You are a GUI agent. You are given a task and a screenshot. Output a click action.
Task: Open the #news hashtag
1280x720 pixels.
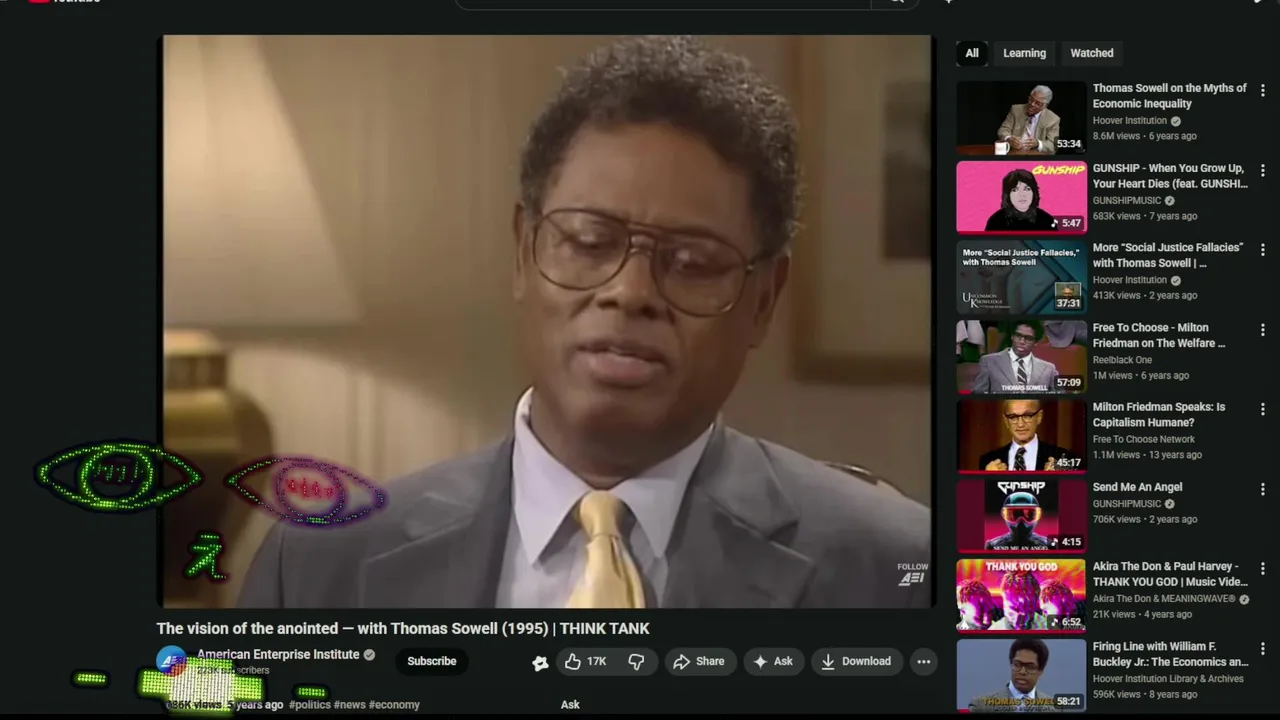(x=349, y=705)
